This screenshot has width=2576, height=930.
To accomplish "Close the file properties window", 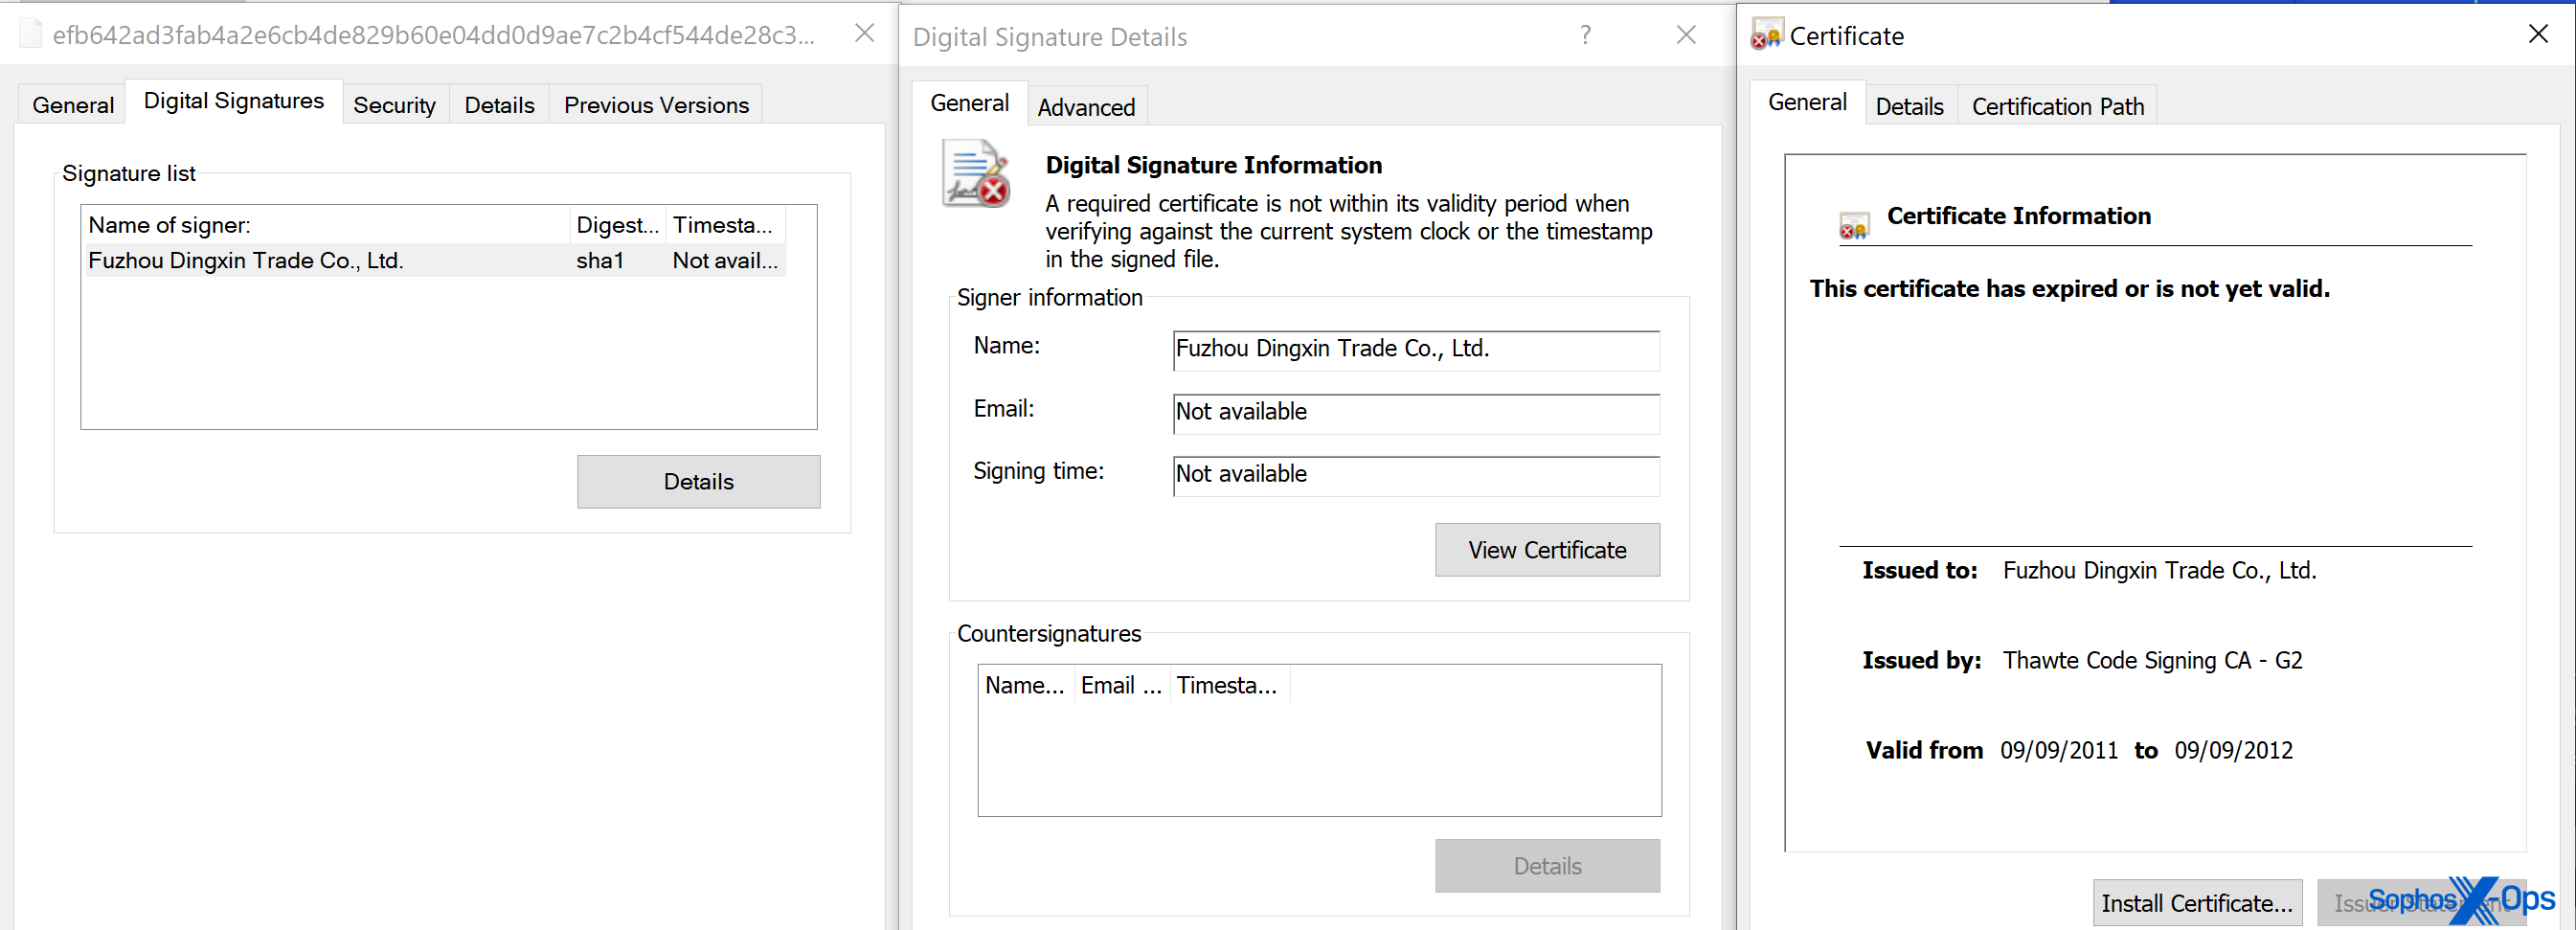I will 865,34.
